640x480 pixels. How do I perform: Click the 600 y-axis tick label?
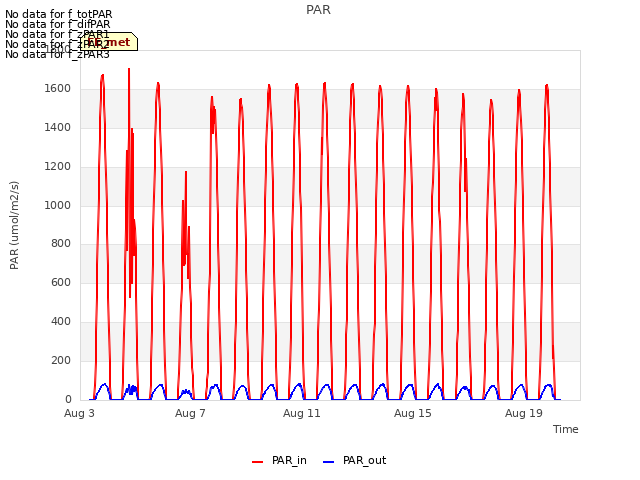(61, 282)
